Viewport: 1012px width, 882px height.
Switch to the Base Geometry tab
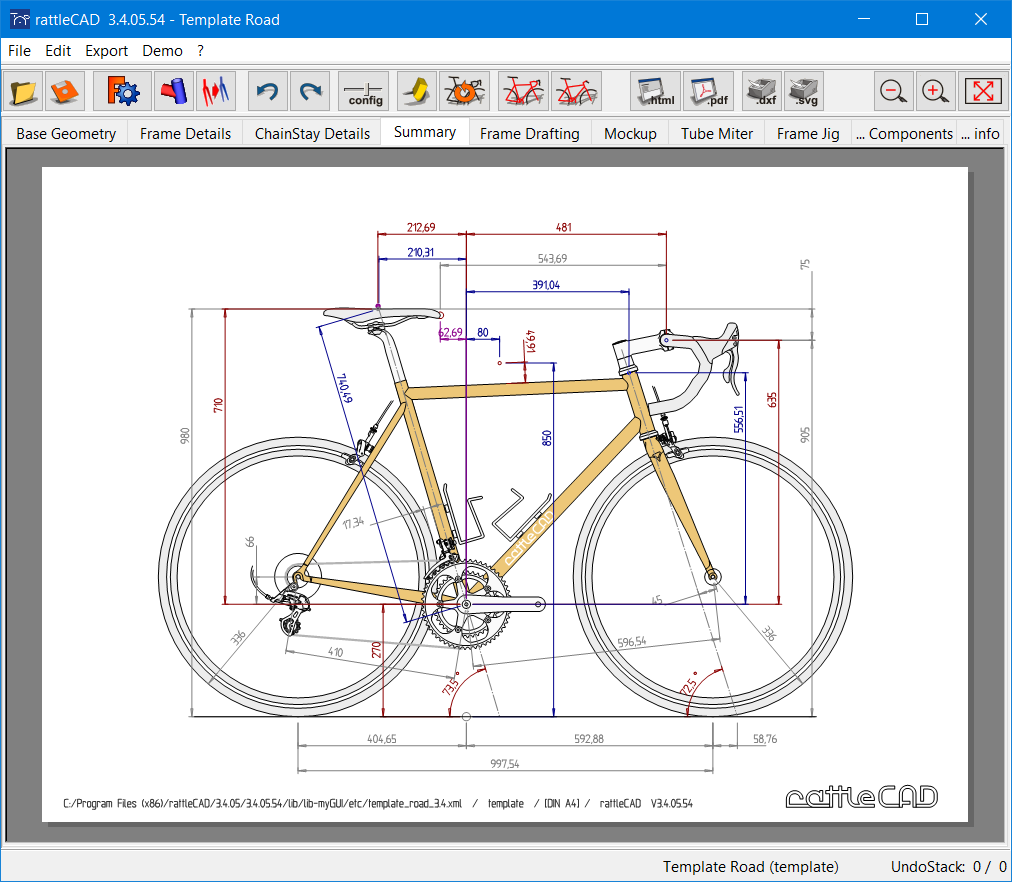66,133
